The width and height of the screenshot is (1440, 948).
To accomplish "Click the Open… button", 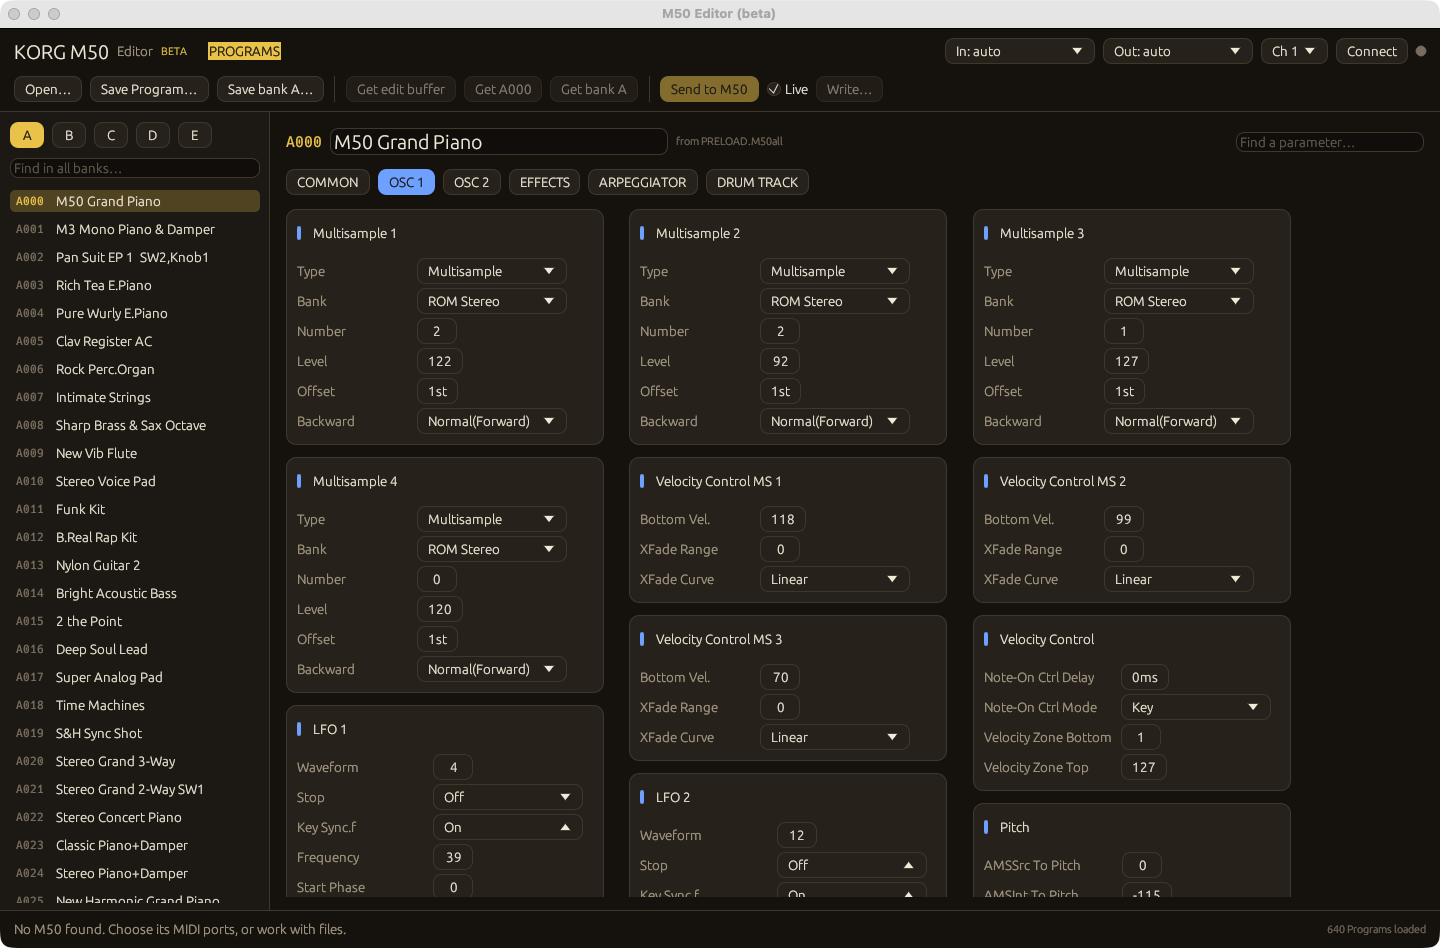I will coord(48,89).
